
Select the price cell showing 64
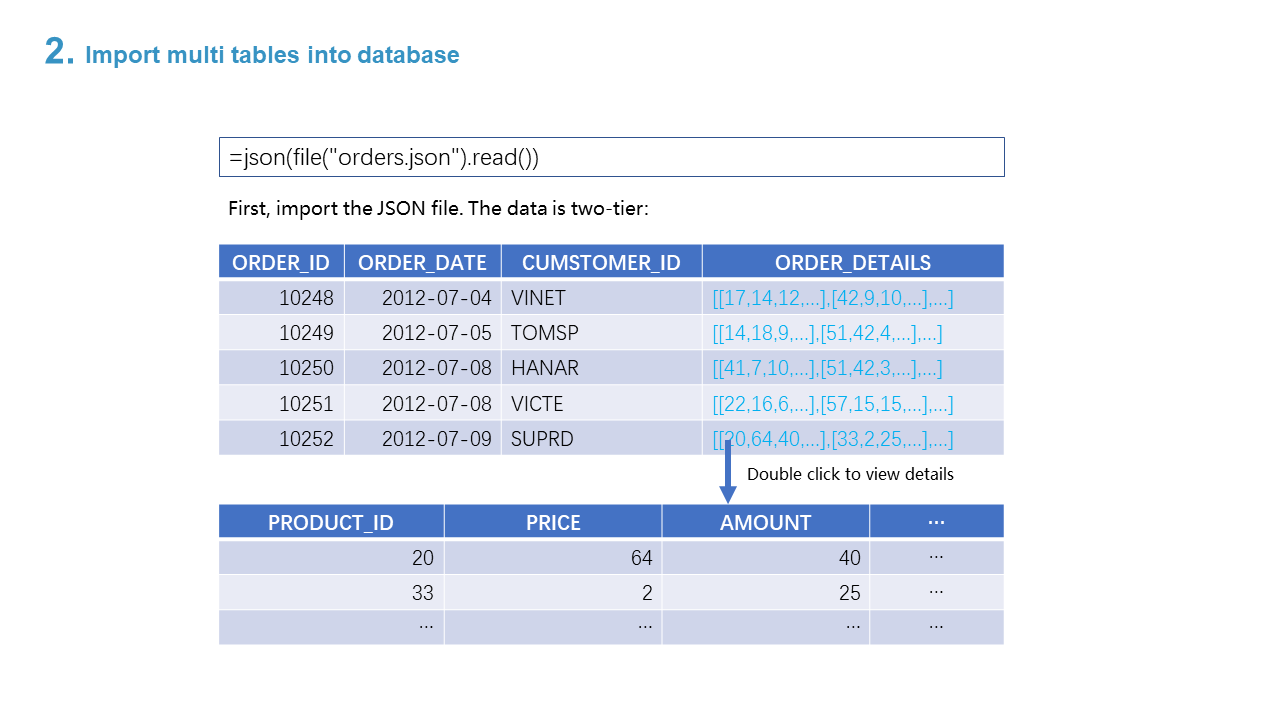640,558
